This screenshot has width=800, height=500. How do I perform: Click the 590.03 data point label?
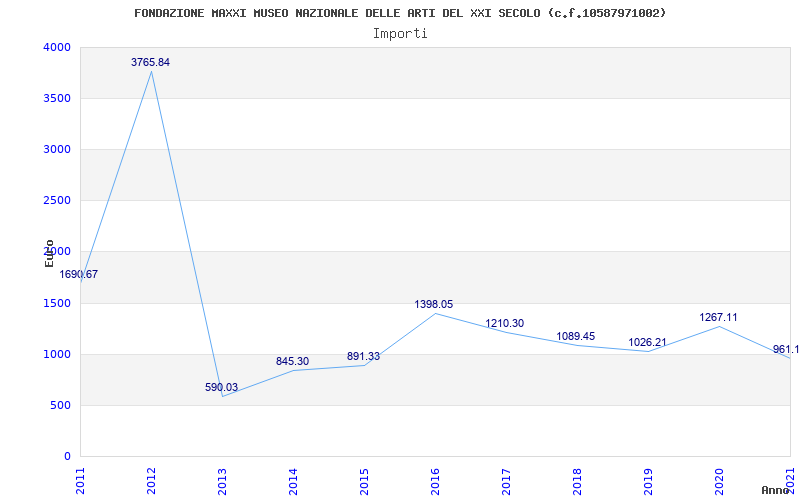(221, 387)
